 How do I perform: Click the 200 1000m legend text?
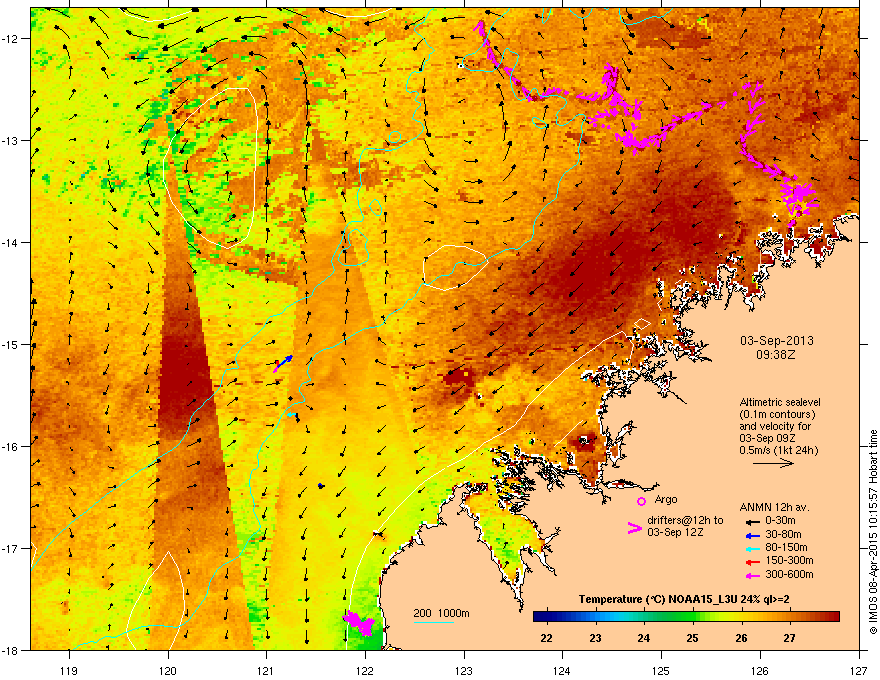pos(441,613)
